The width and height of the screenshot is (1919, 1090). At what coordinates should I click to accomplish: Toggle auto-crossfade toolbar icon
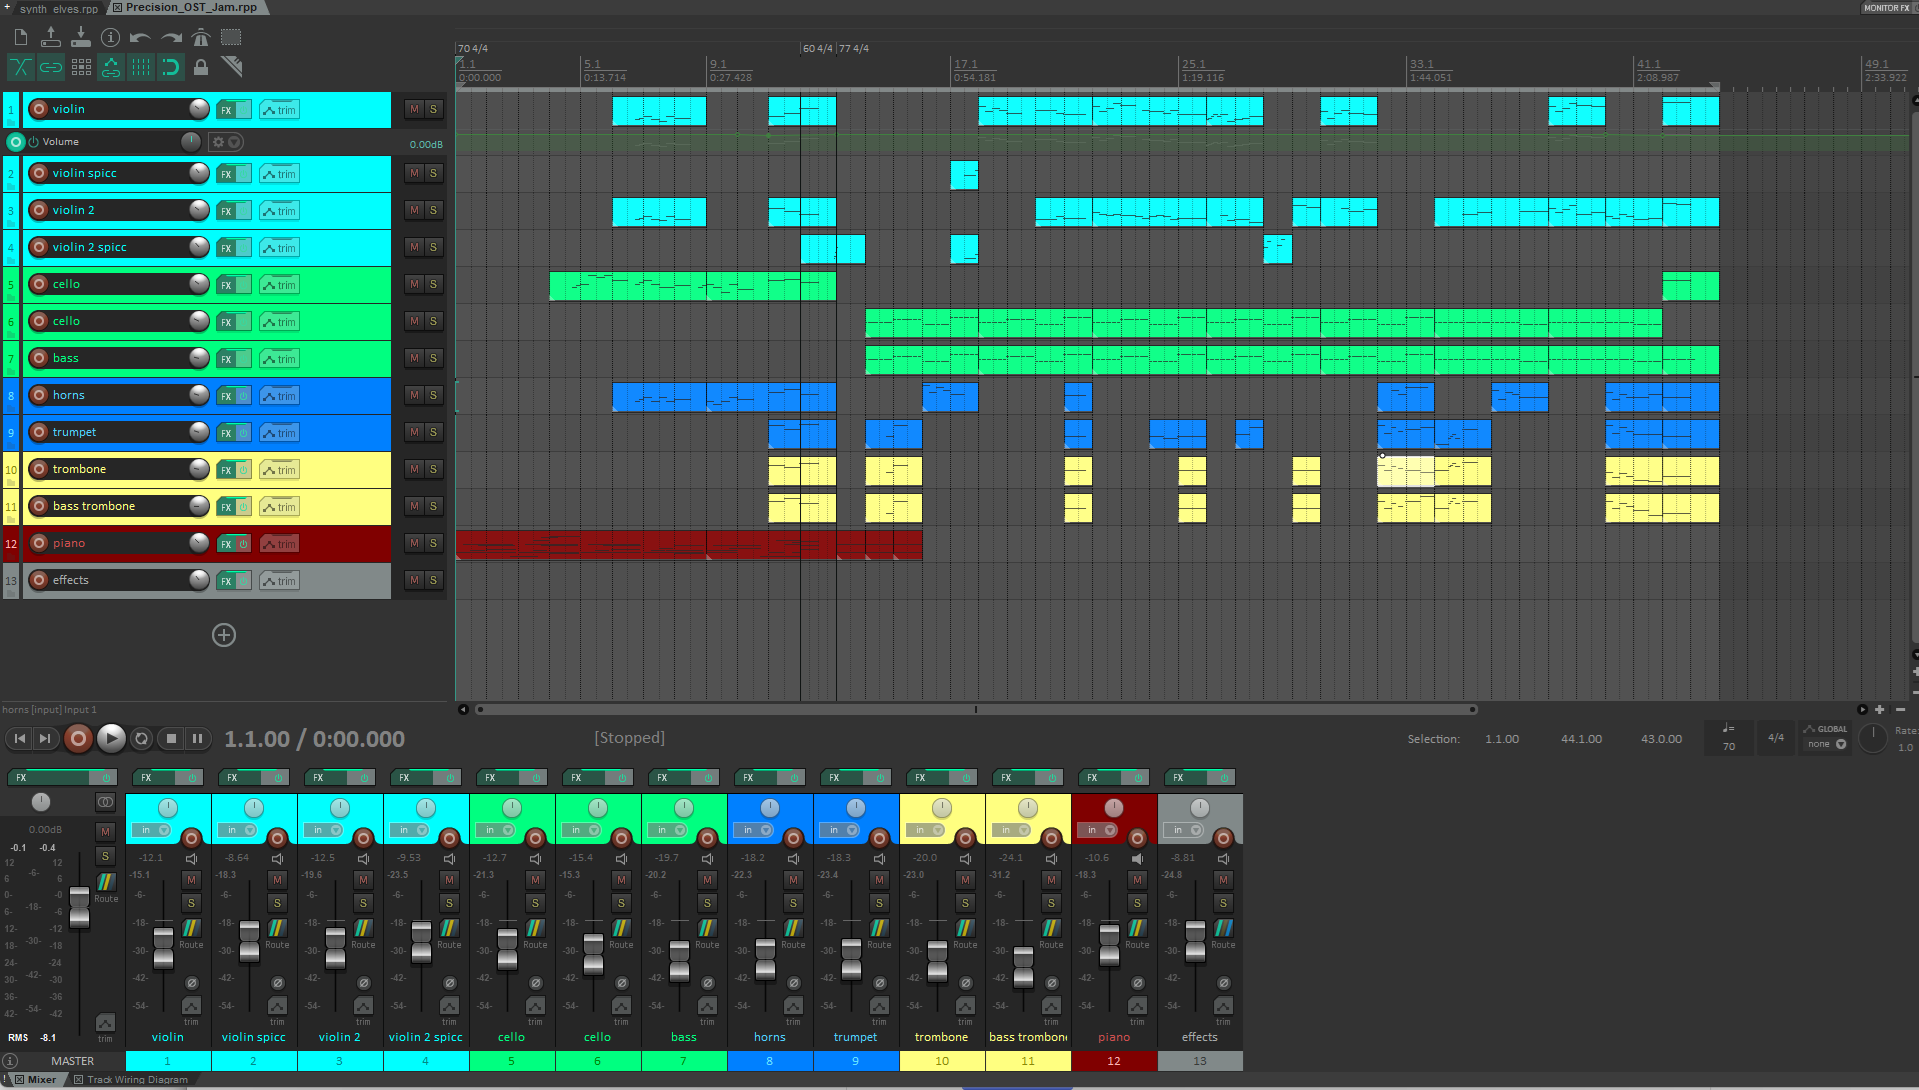click(21, 67)
